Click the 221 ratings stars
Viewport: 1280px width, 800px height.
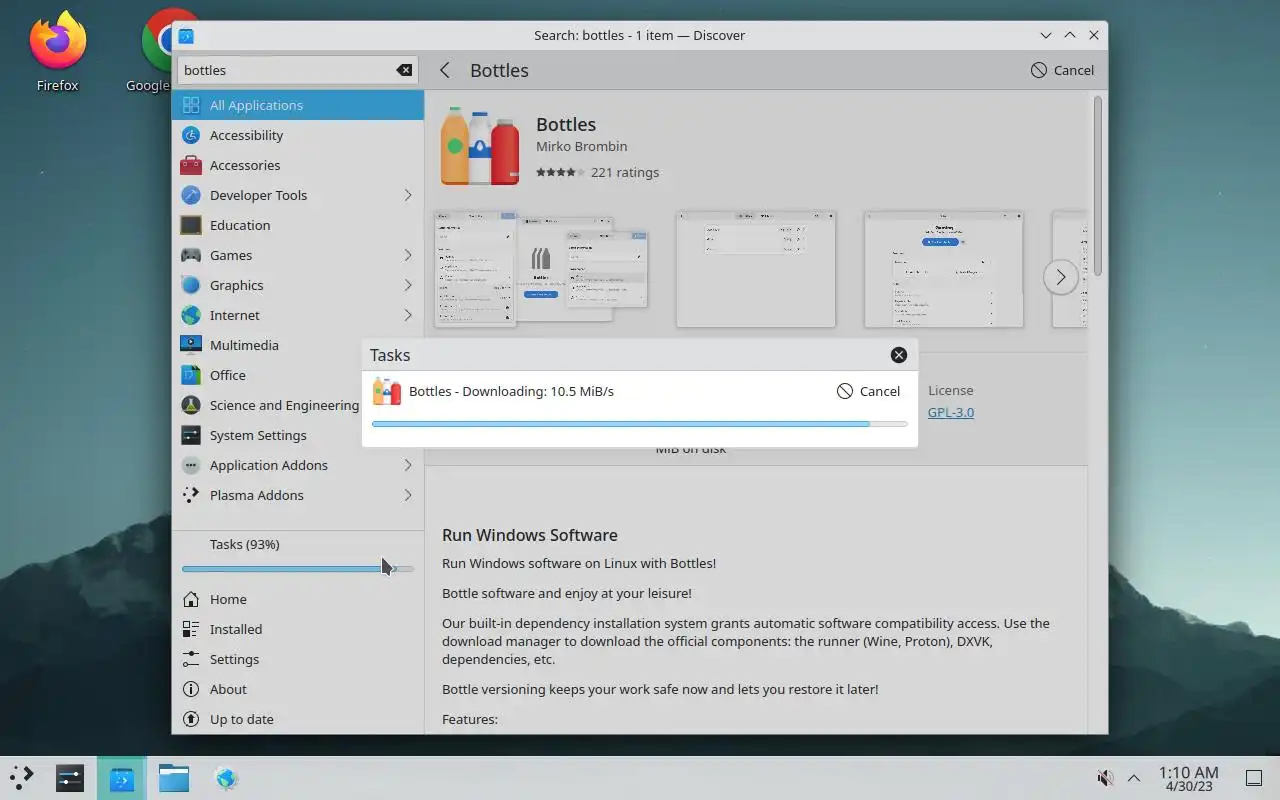click(x=560, y=172)
